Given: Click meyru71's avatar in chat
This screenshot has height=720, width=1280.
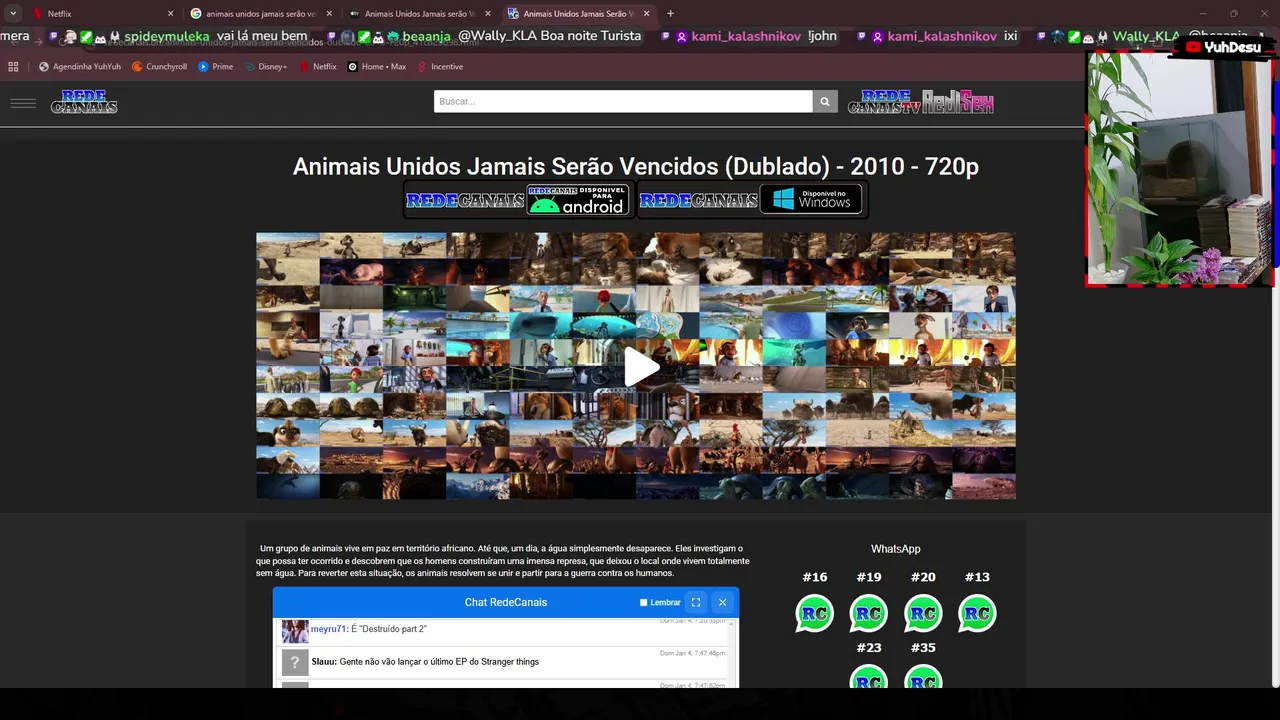Looking at the screenshot, I should (295, 631).
